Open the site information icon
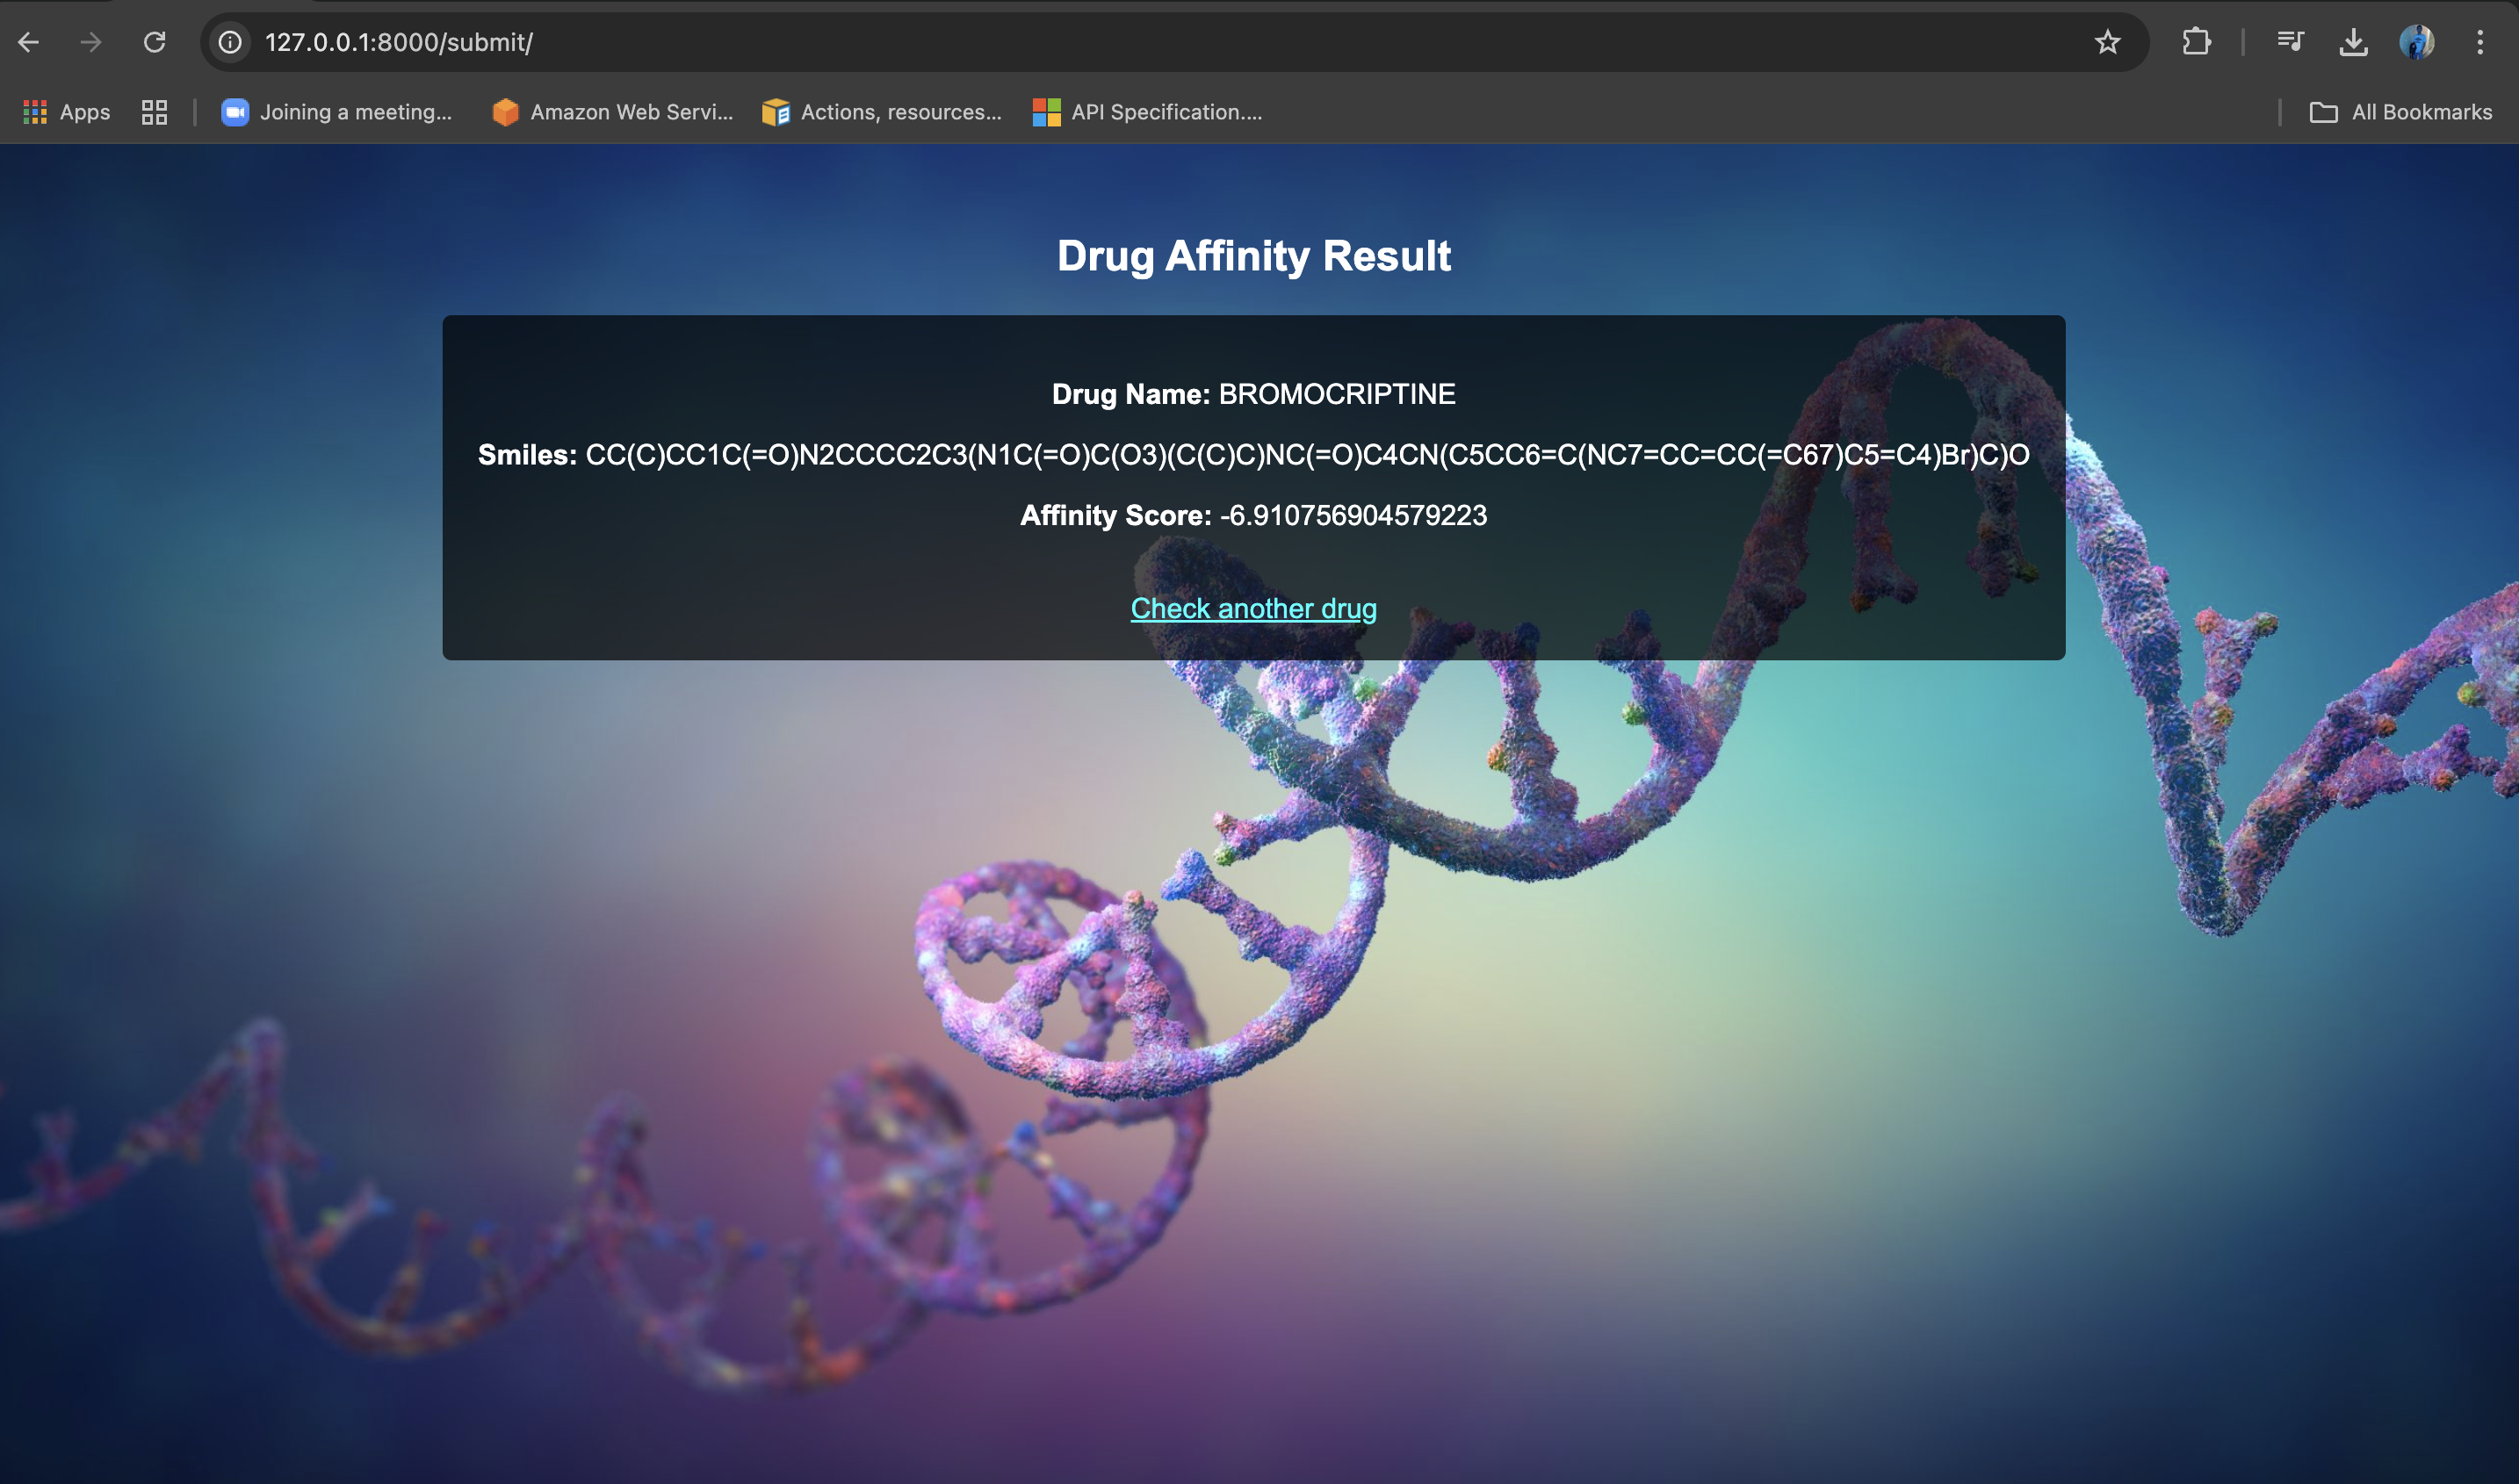This screenshot has width=2519, height=1484. click(x=230, y=42)
